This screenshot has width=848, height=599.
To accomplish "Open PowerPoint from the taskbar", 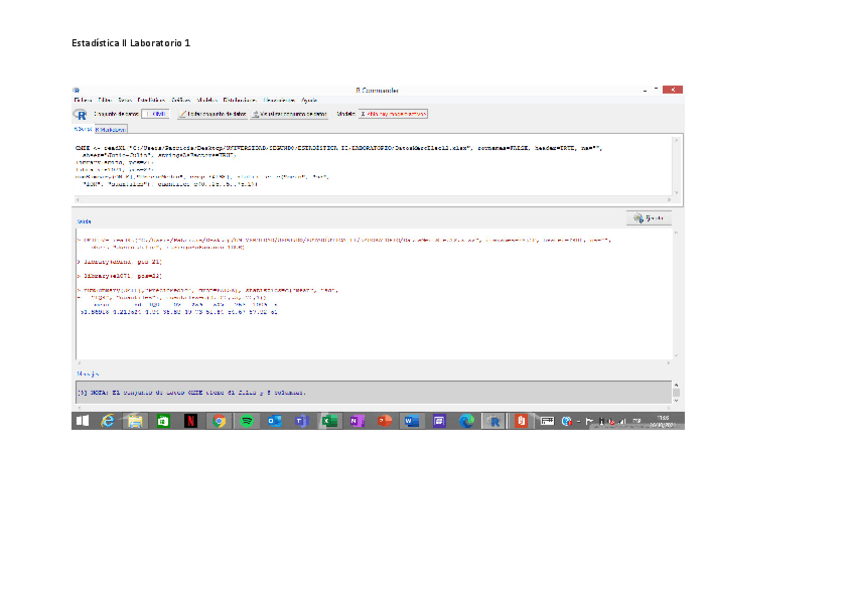I will (382, 422).
